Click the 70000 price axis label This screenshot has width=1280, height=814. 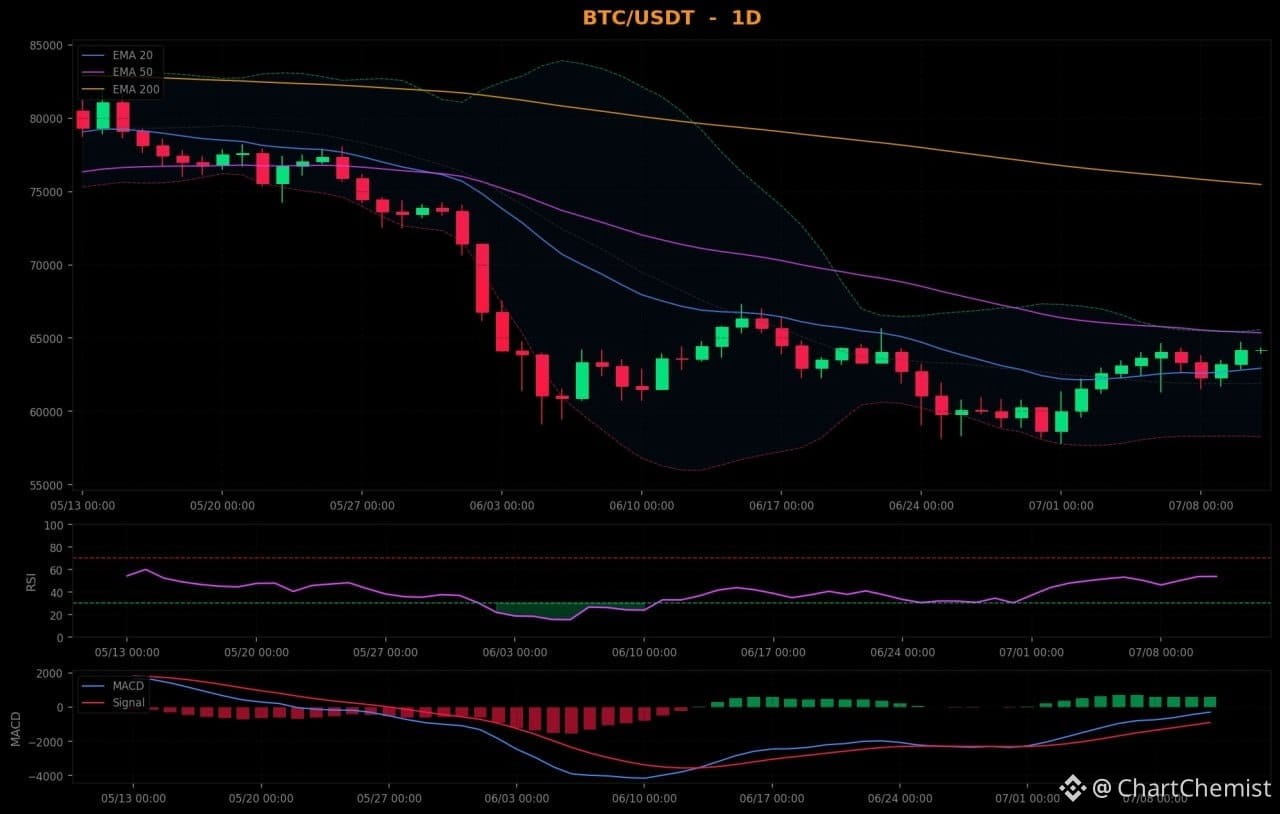46,265
